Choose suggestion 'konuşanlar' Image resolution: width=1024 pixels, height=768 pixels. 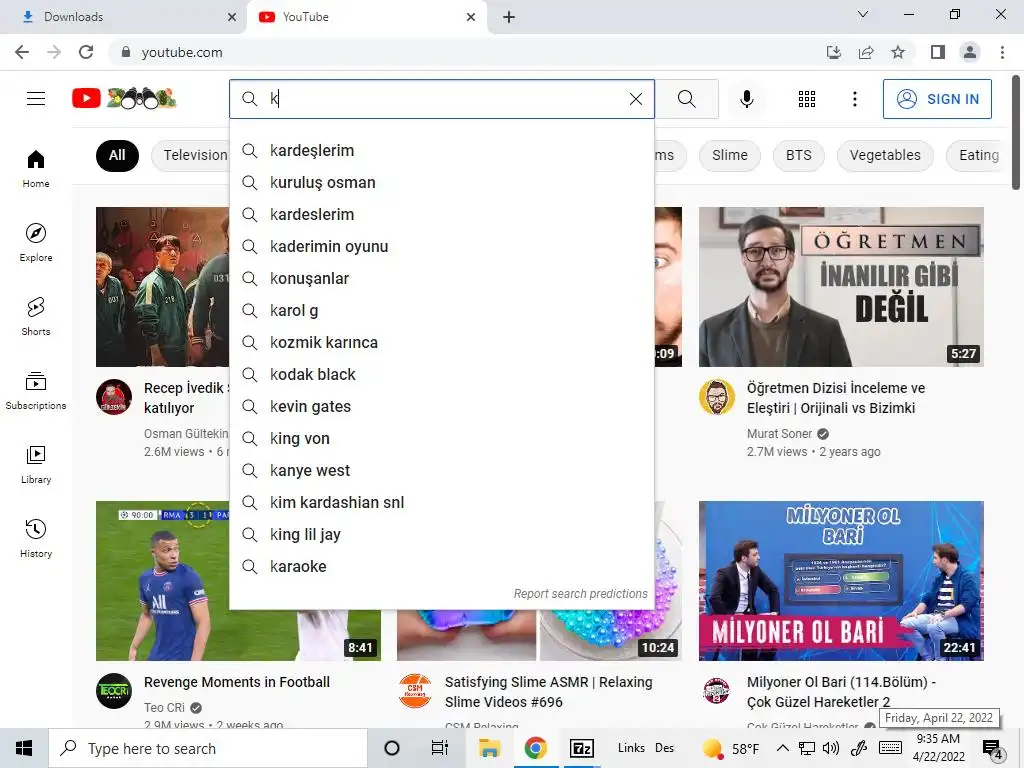point(441,279)
